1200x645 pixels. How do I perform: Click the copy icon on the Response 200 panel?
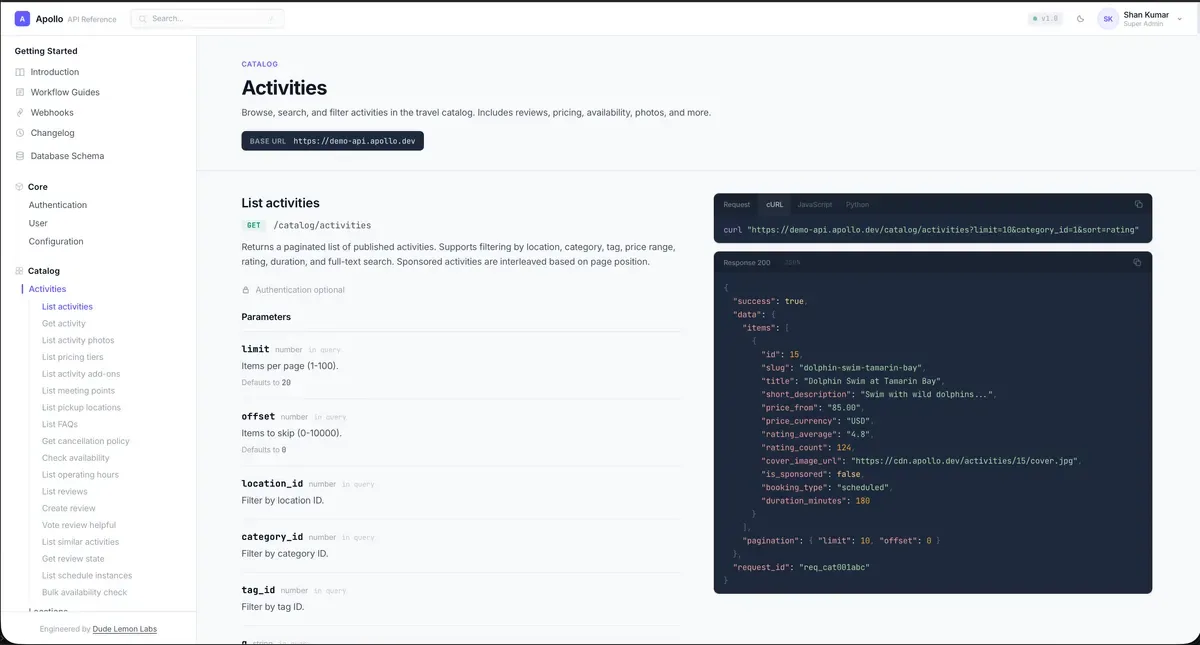click(1138, 262)
